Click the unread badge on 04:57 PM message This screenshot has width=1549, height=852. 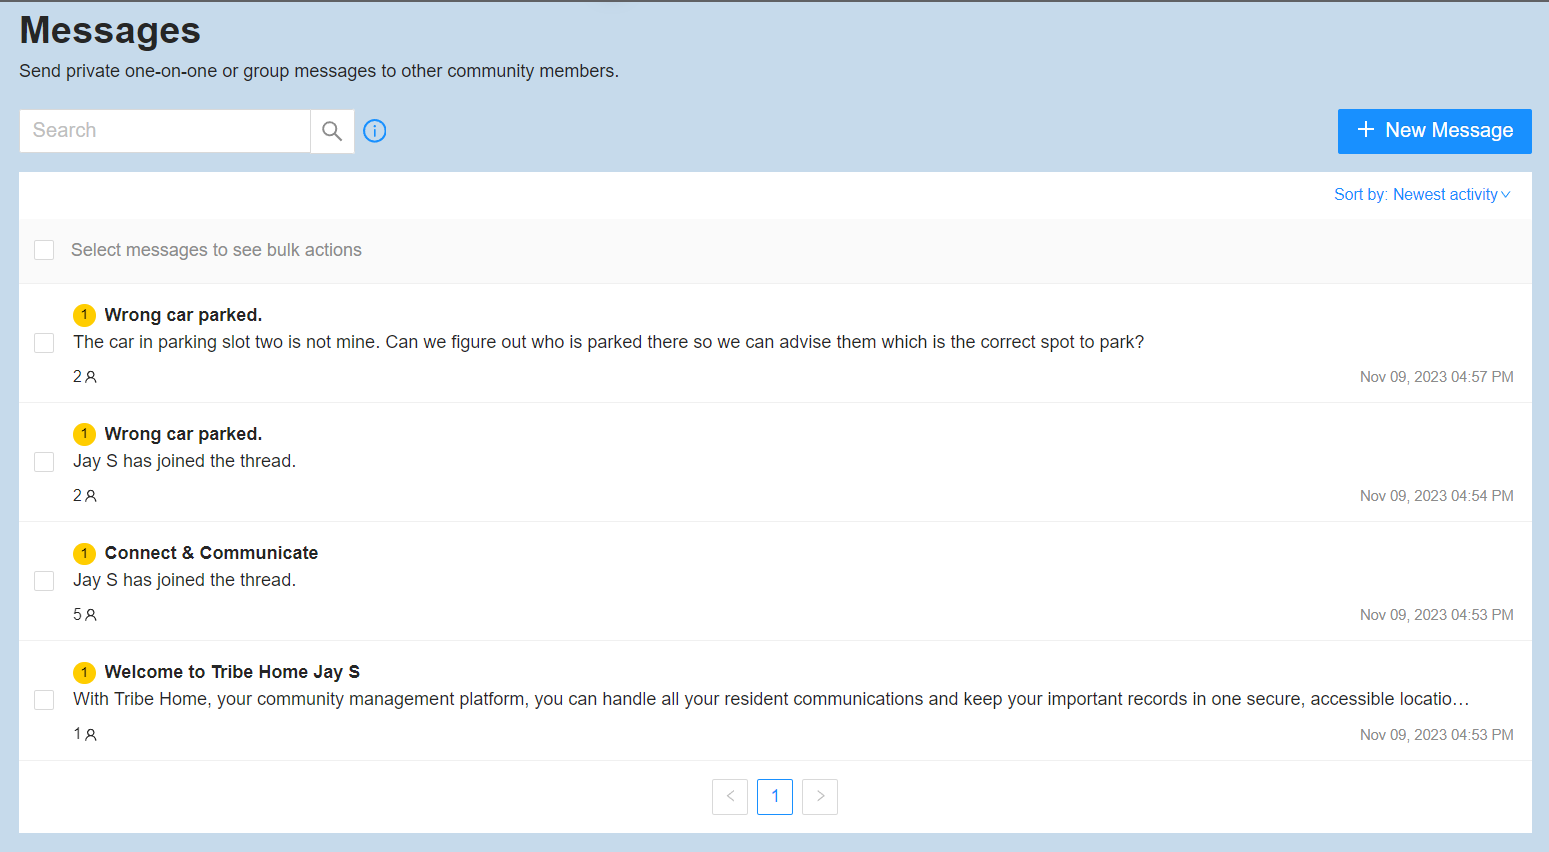(x=84, y=315)
